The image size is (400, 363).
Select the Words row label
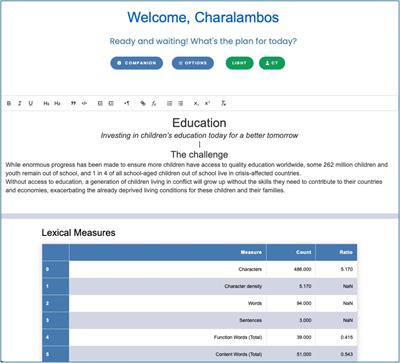(x=255, y=303)
